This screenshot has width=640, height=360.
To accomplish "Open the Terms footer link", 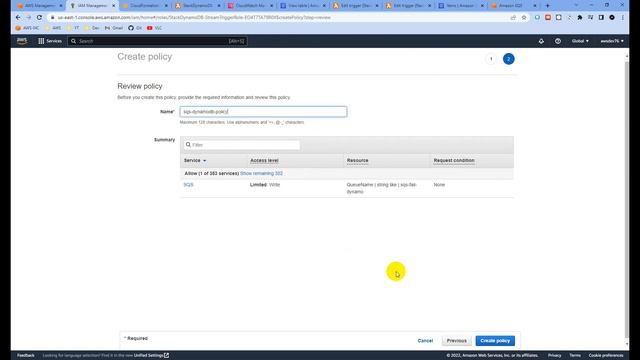I will pyautogui.click(x=575, y=356).
